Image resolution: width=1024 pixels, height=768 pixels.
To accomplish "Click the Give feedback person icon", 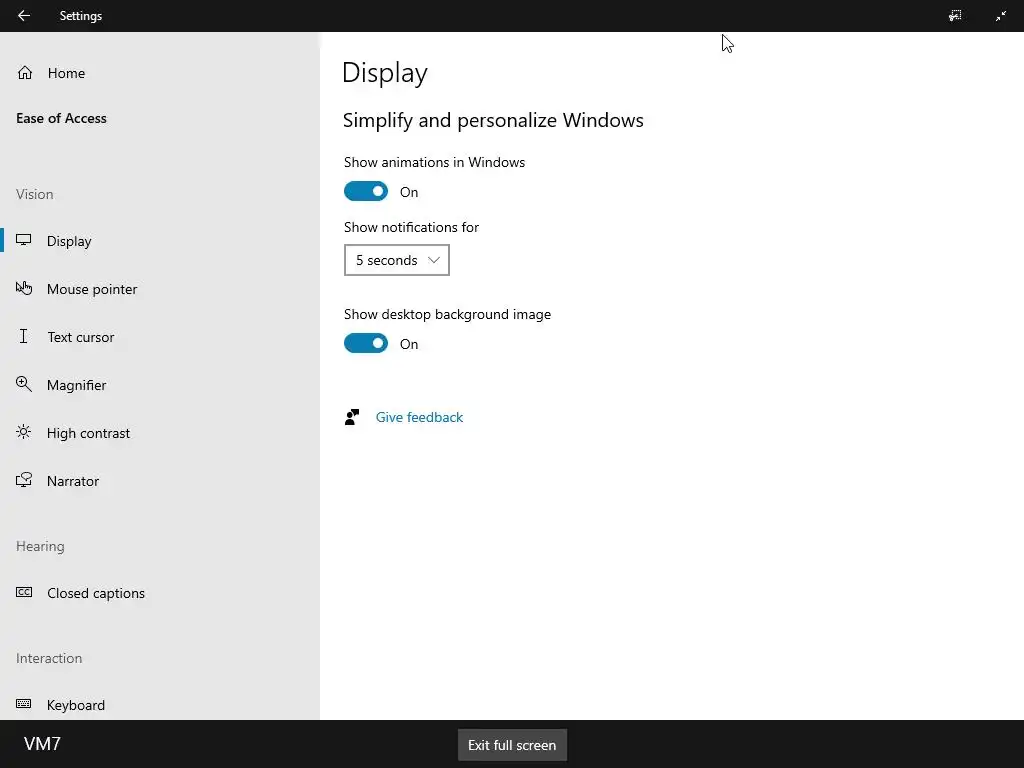I will (352, 418).
